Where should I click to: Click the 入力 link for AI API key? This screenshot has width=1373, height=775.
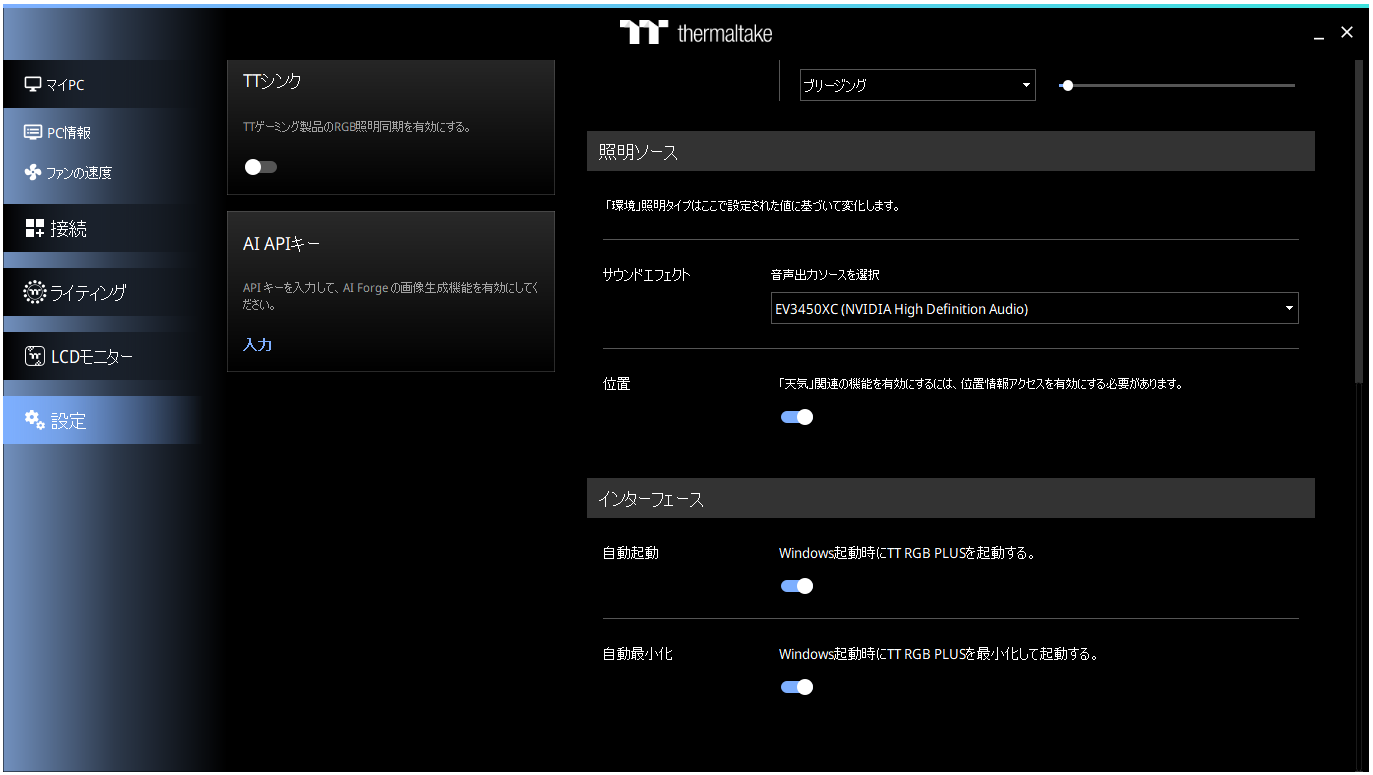coord(257,345)
